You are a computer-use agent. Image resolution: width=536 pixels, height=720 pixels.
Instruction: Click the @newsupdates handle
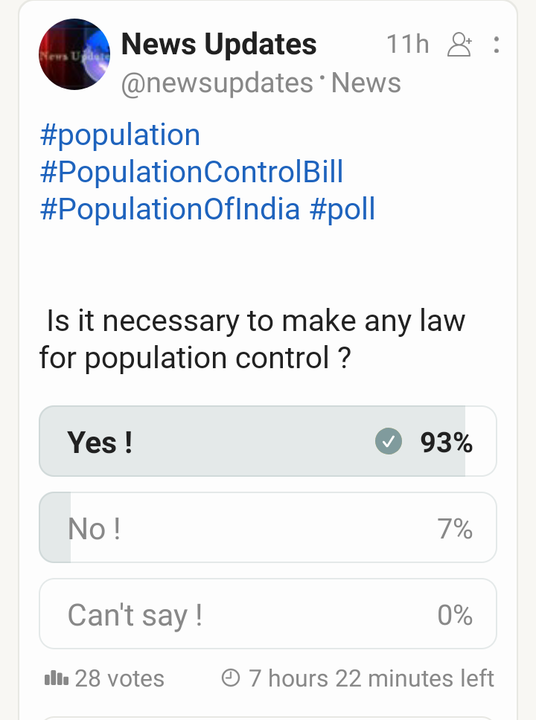(217, 84)
